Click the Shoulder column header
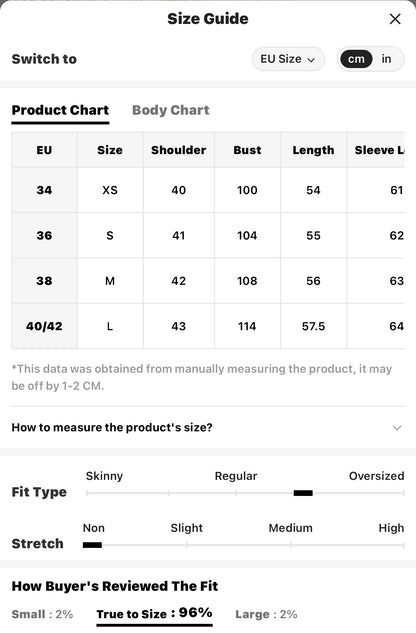 tap(179, 150)
